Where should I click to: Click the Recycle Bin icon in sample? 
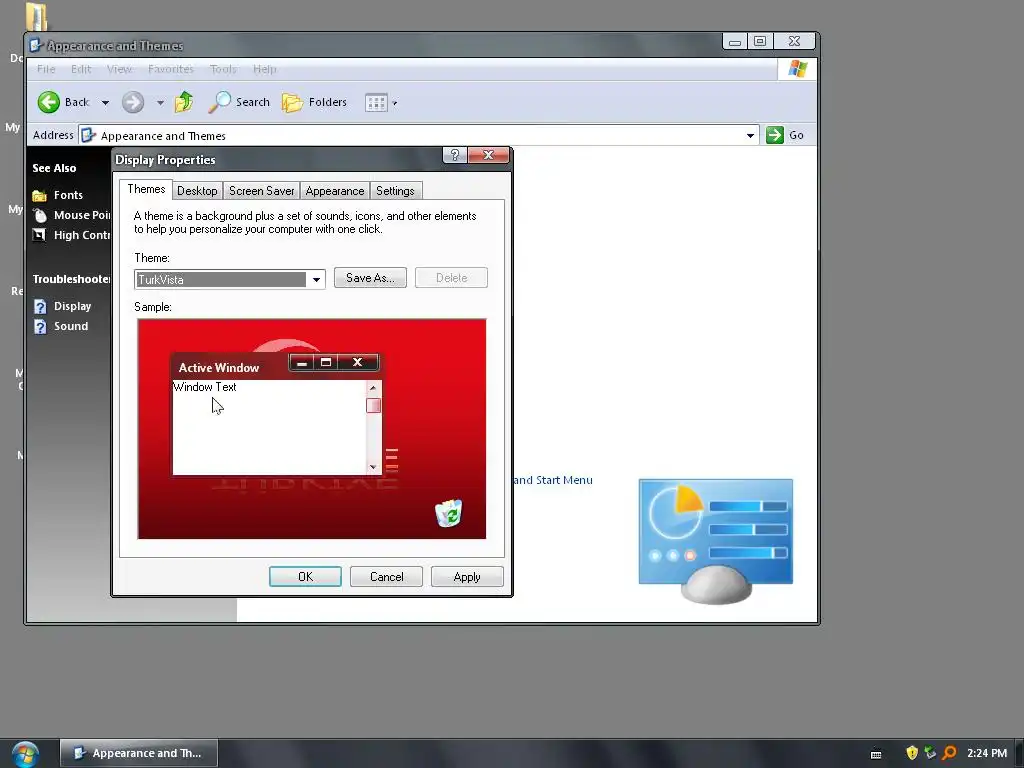(449, 513)
